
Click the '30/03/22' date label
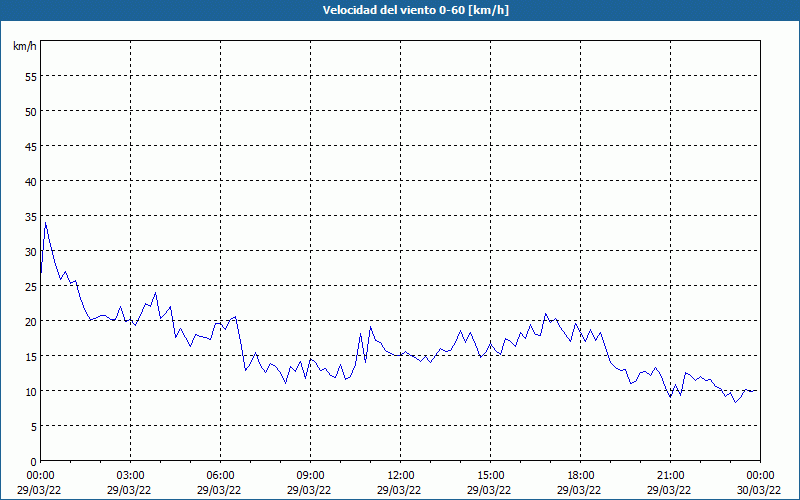click(759, 490)
